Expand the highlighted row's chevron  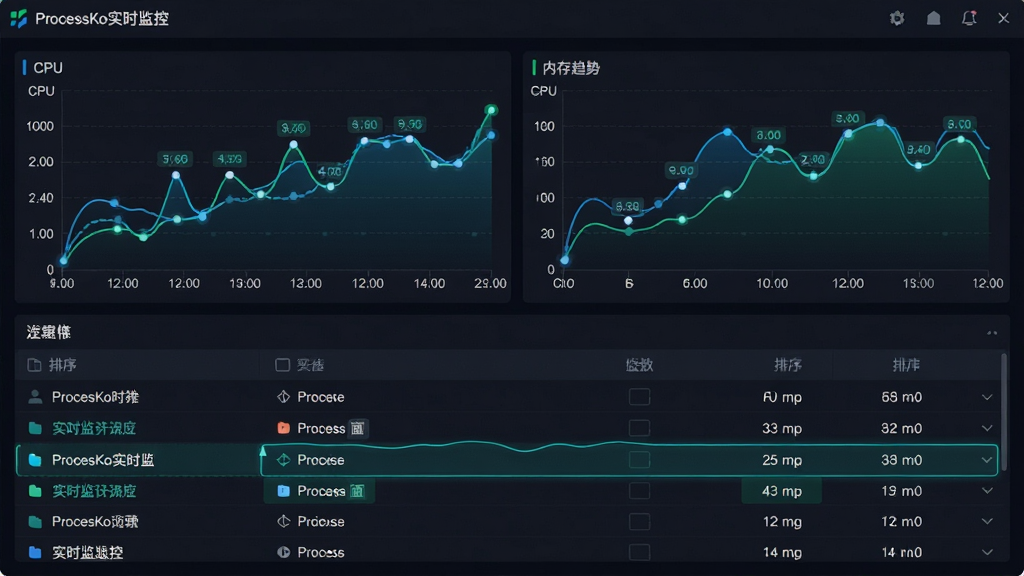click(x=987, y=460)
